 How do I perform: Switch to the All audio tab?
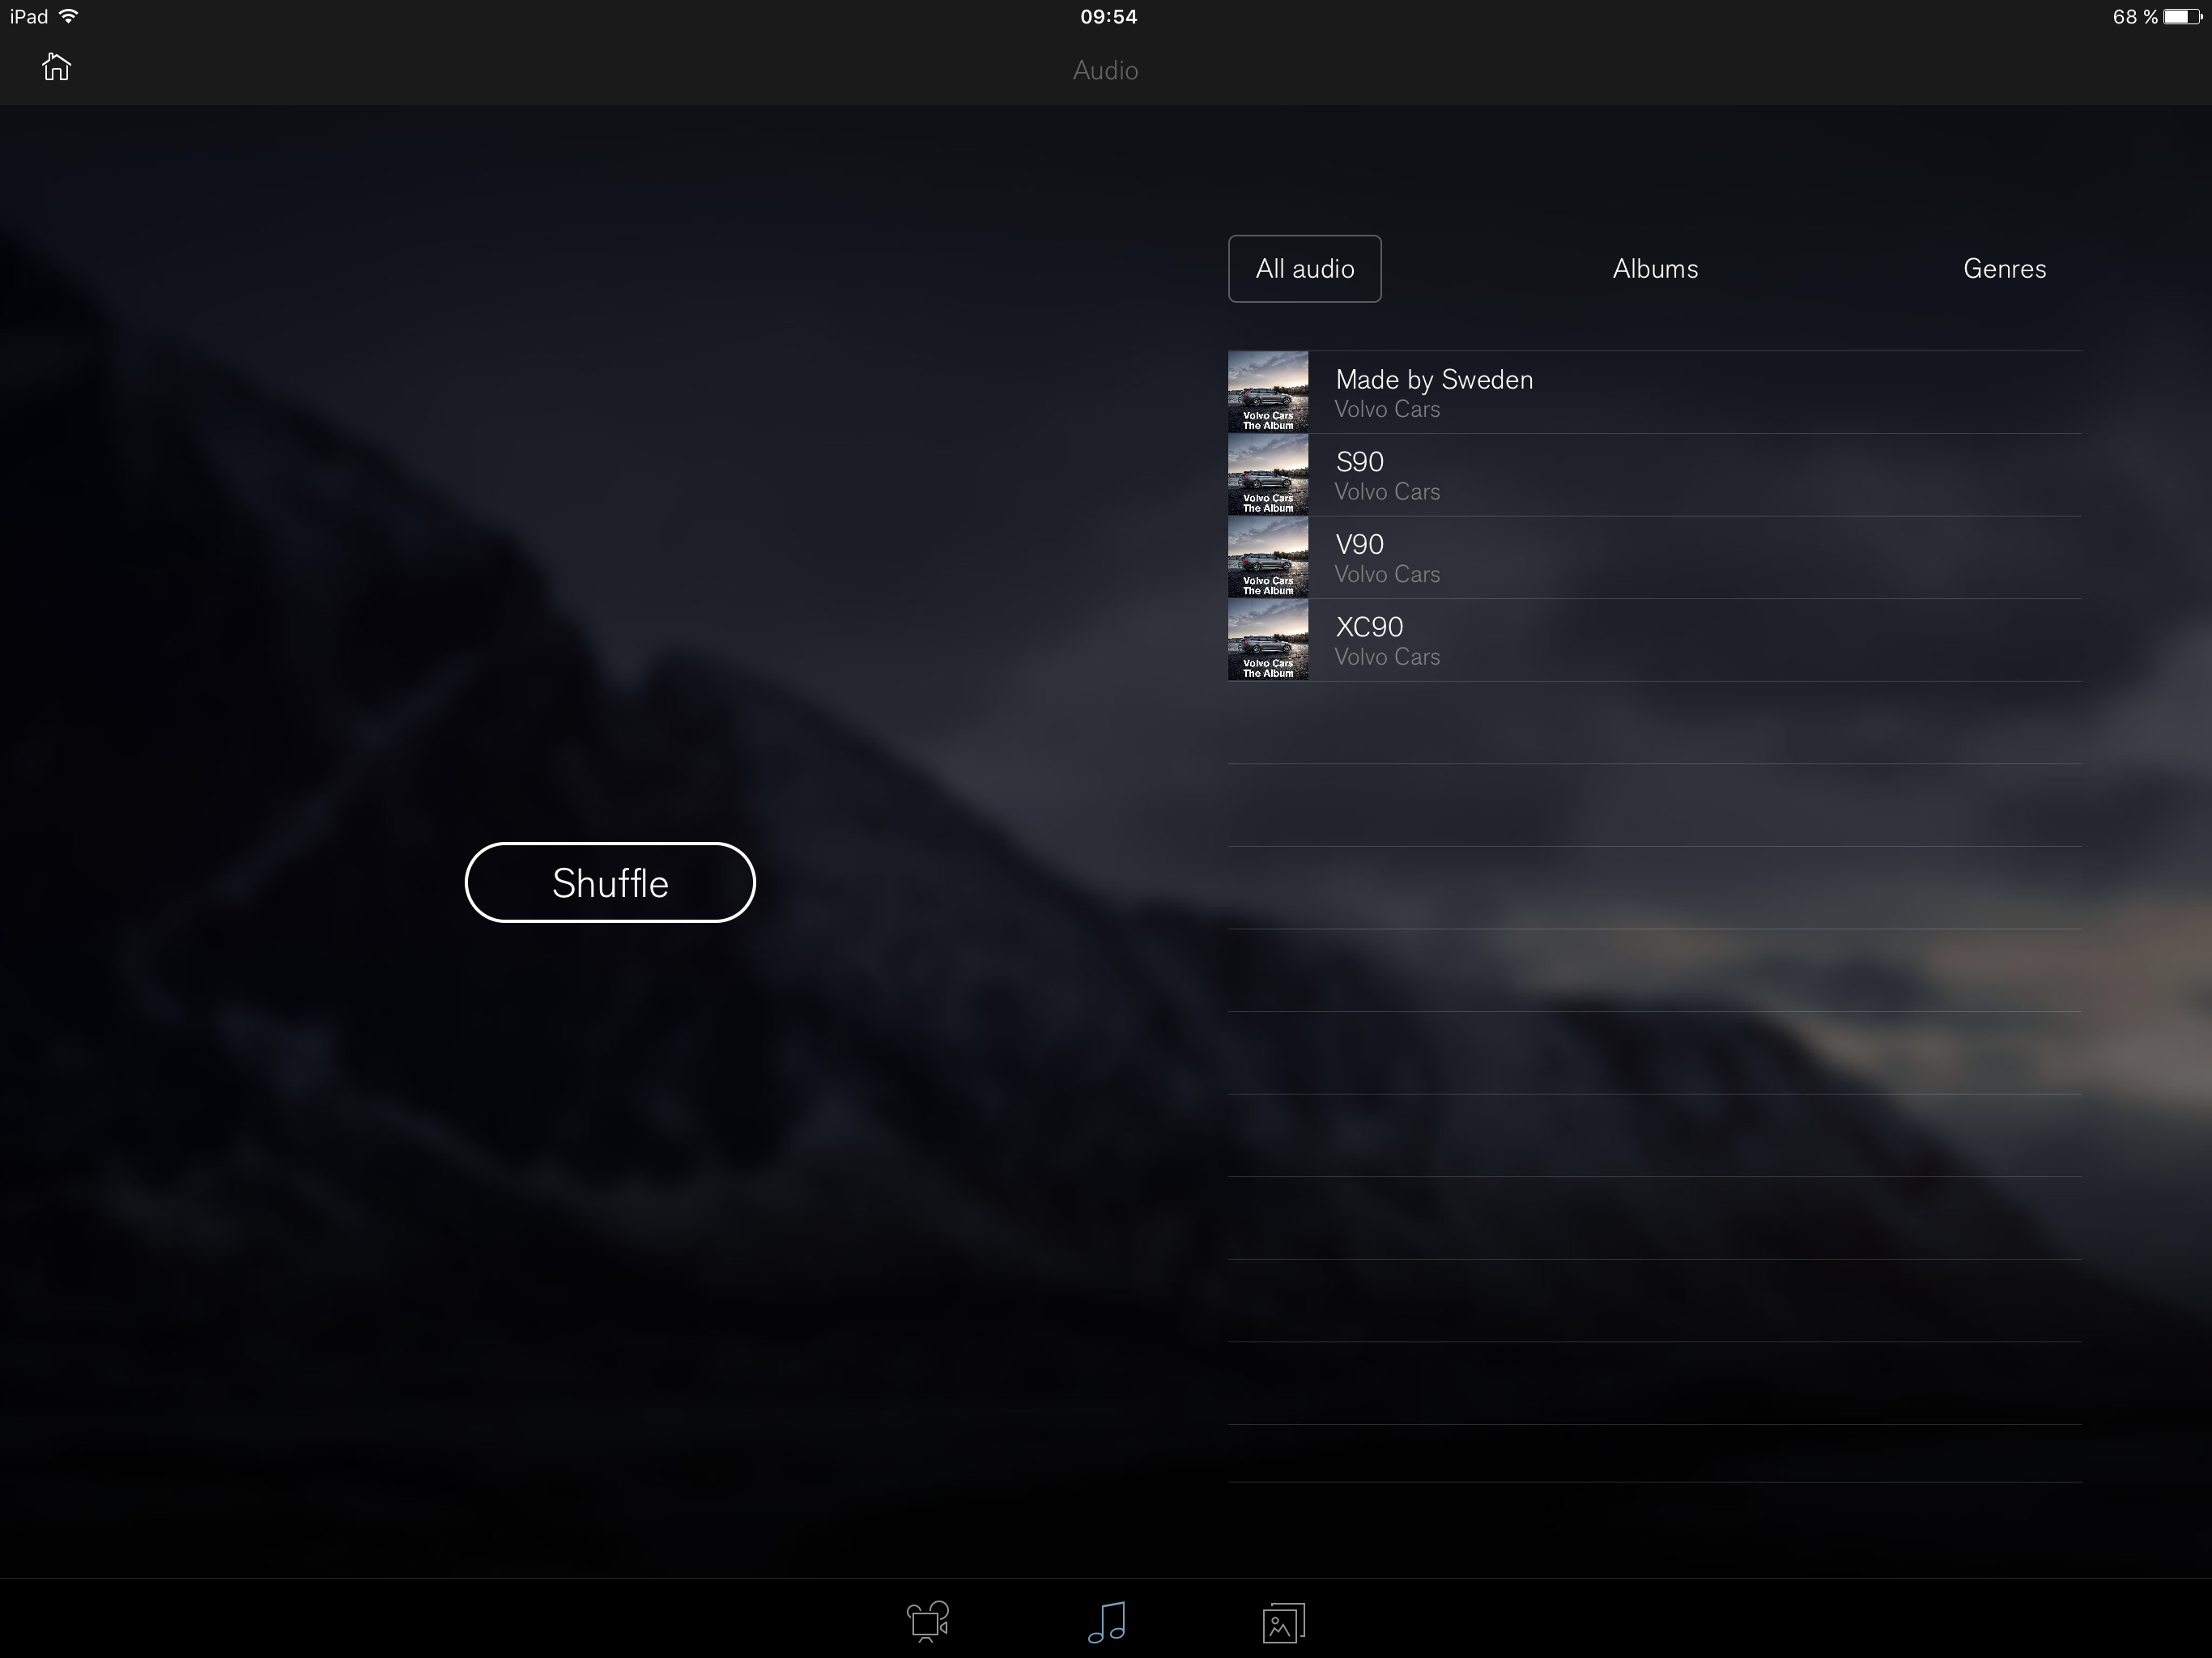(1304, 269)
